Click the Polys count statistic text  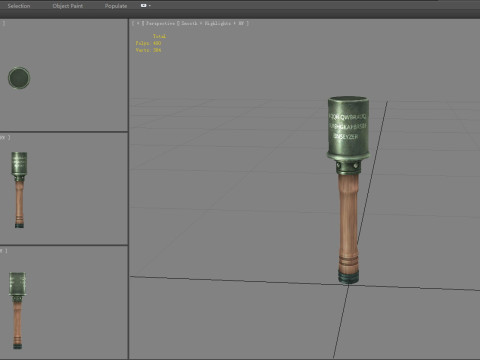148,43
